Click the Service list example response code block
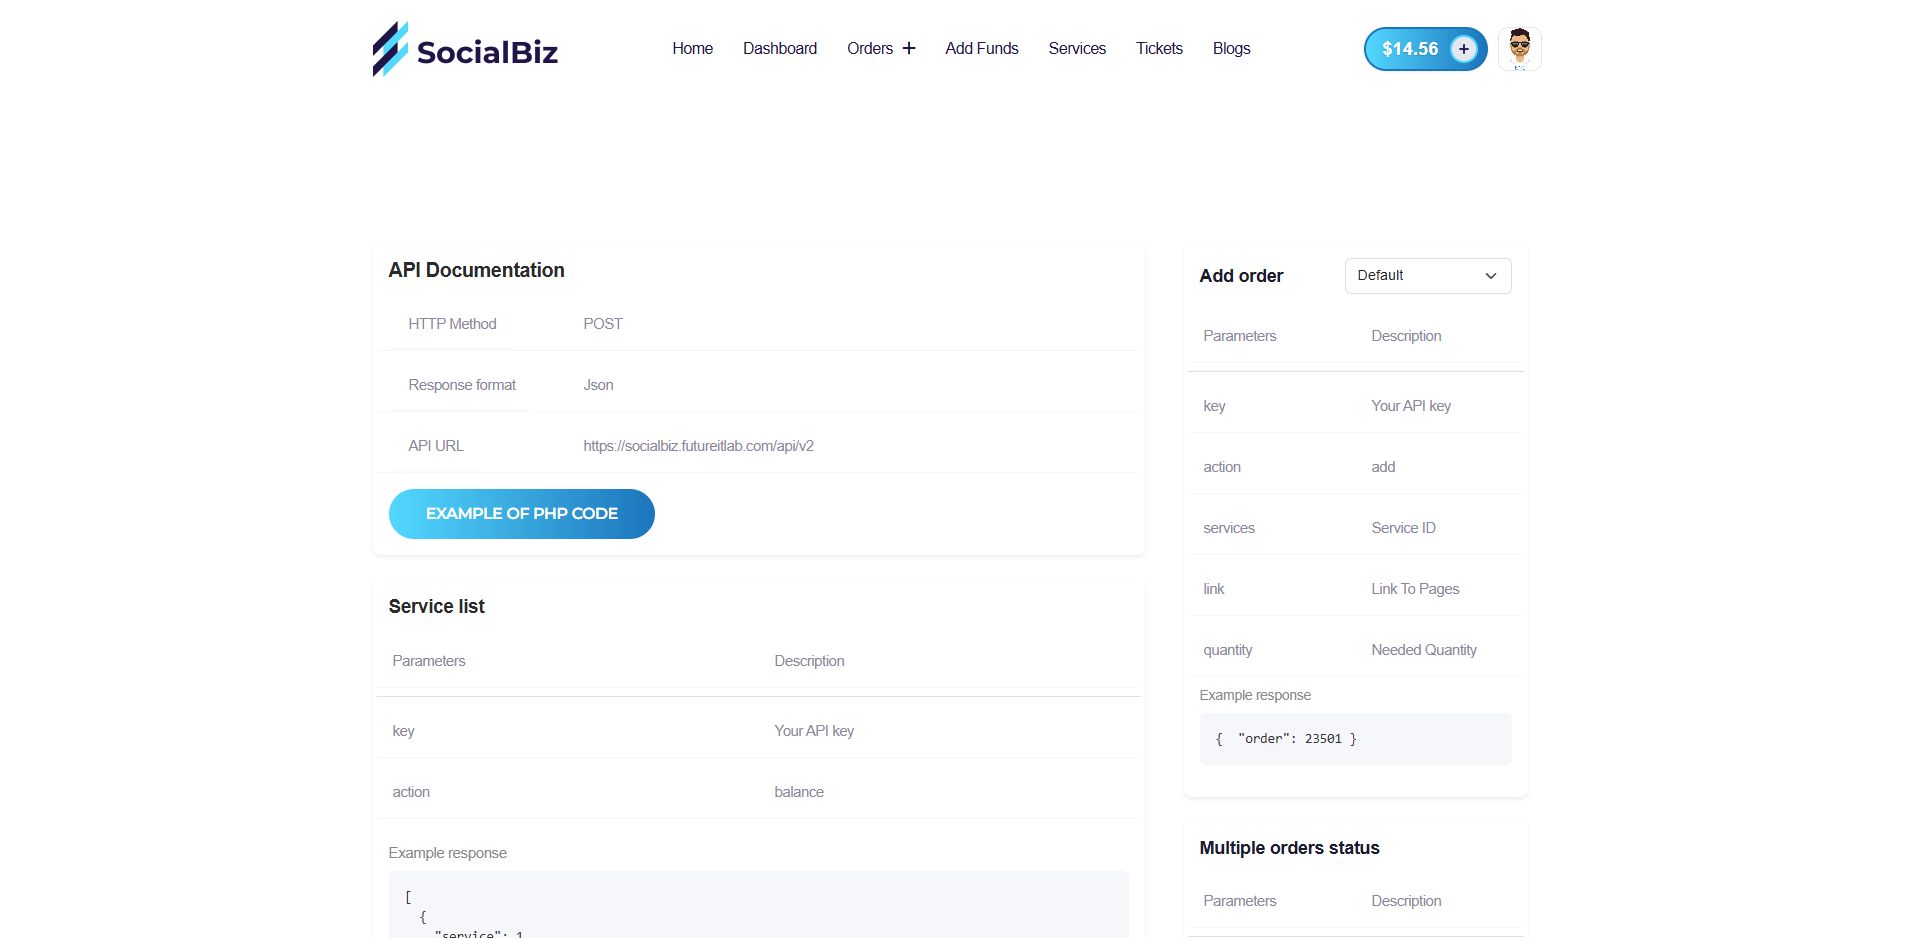This screenshot has height=938, width=1910. pyautogui.click(x=758, y=906)
